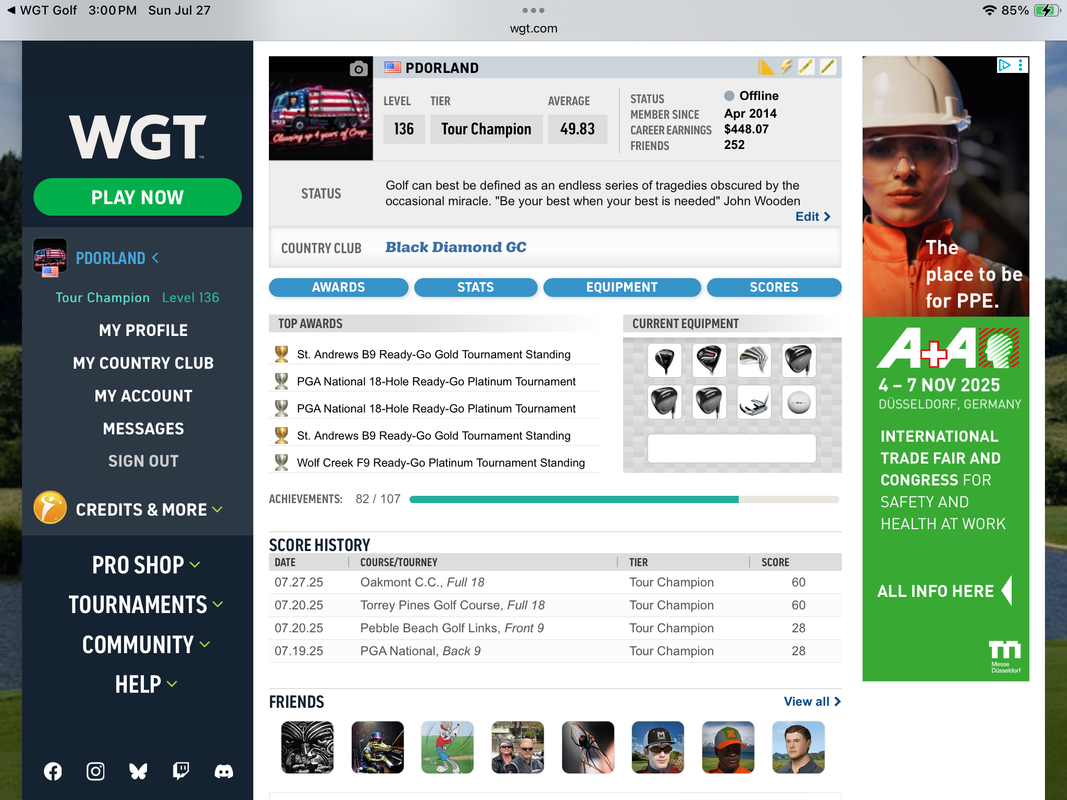Screen dimensions: 1067x800
Task: Select the iron set in Current Equipment
Action: [753, 360]
